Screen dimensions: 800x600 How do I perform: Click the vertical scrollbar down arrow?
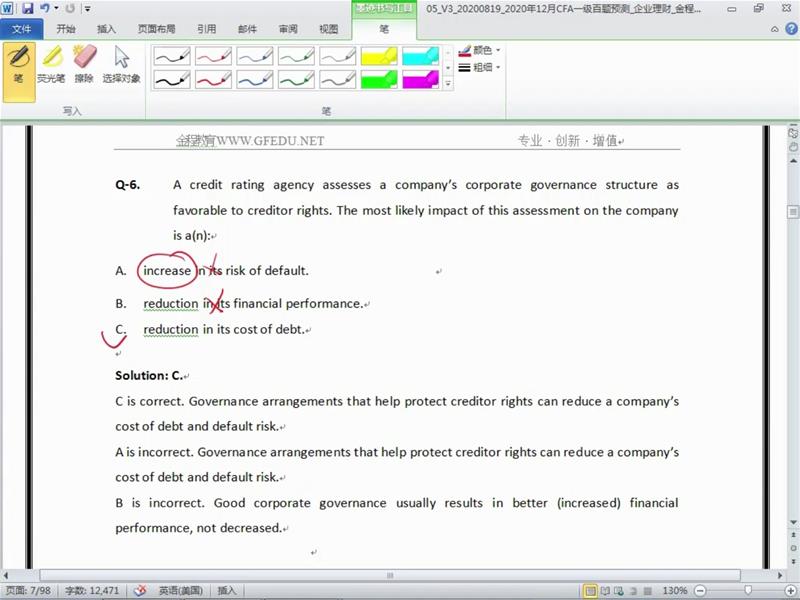[x=793, y=522]
